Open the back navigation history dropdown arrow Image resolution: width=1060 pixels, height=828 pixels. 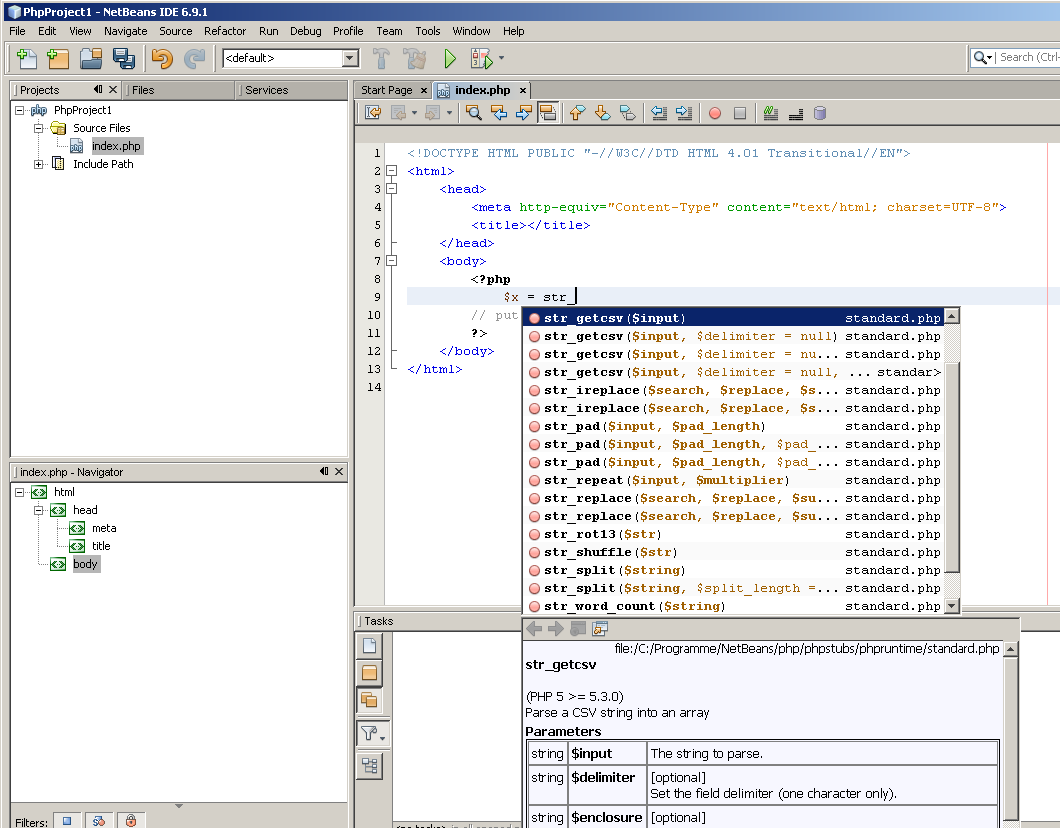[x=414, y=113]
